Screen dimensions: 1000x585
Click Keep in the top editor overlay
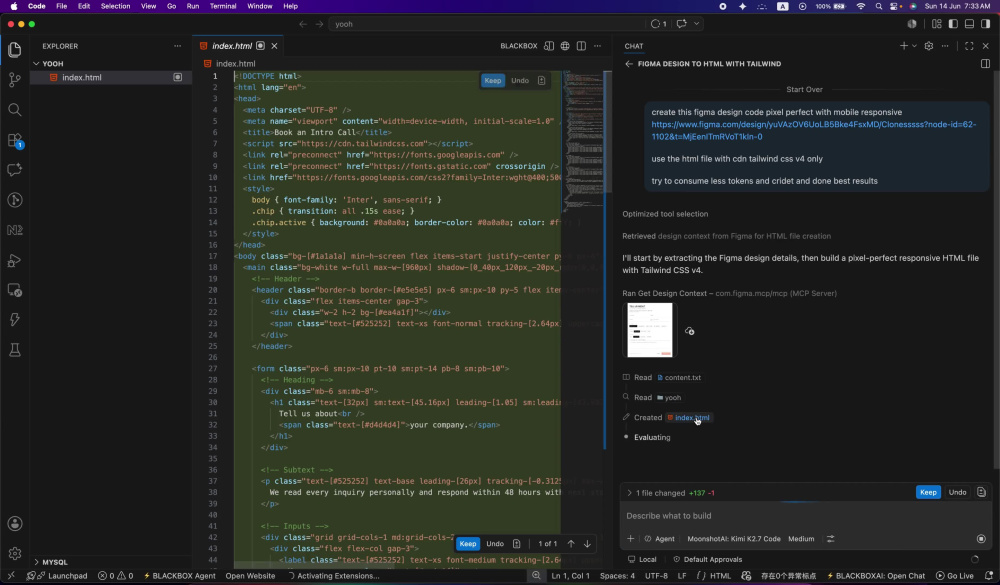pyautogui.click(x=492, y=80)
